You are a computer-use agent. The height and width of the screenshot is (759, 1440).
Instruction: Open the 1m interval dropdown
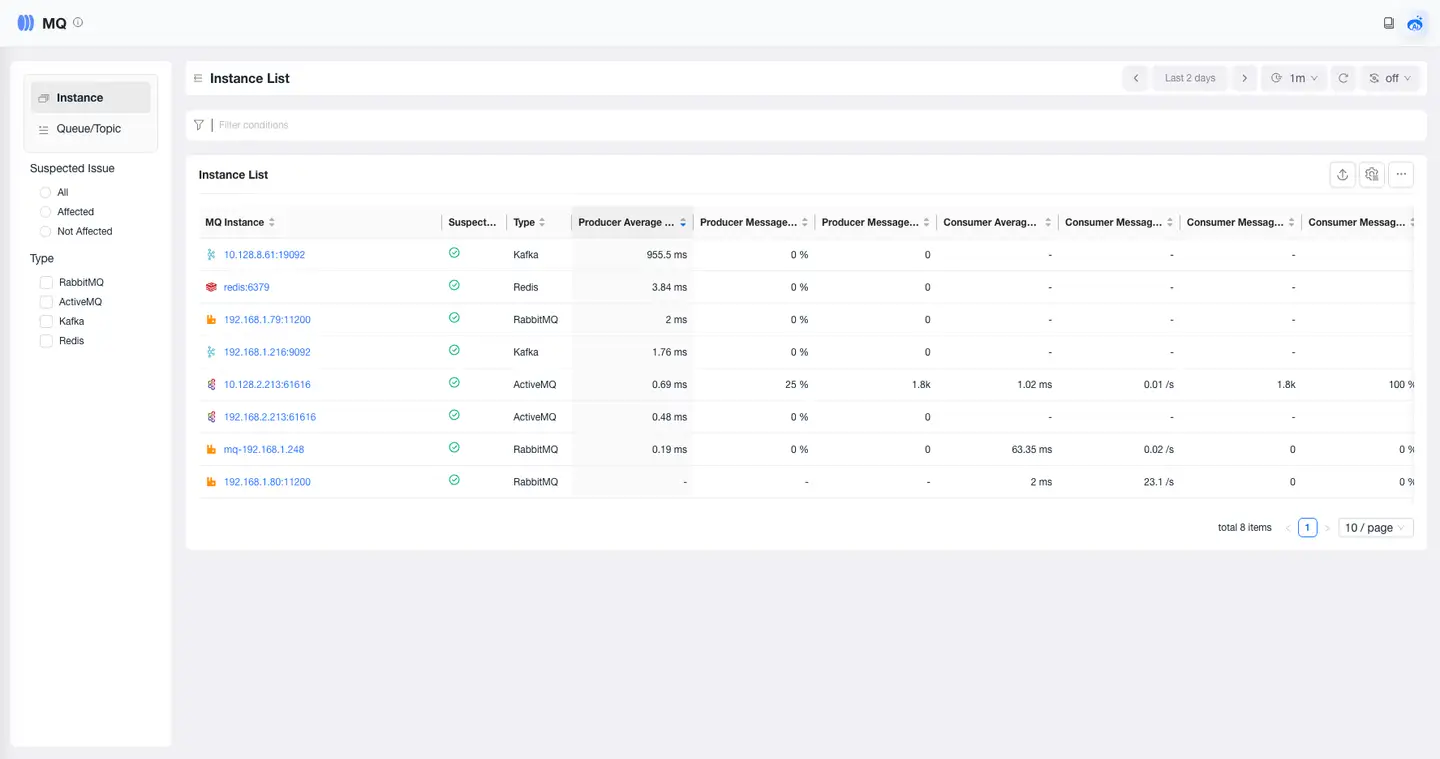[1294, 78]
